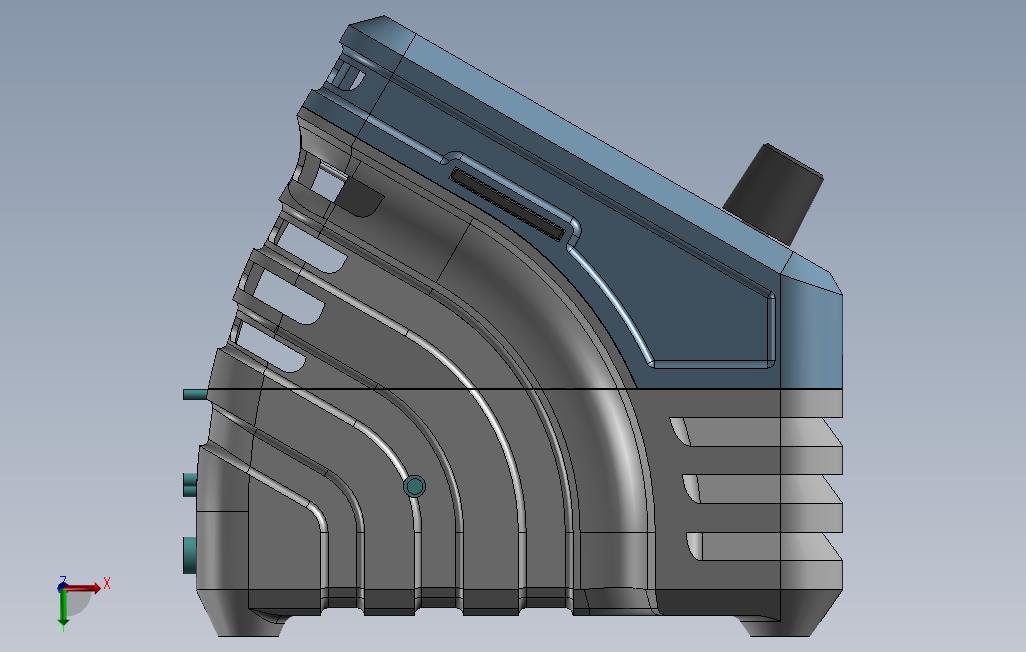Select the teal pin protruding at the split line
This screenshot has height=652, width=1026.
[x=195, y=394]
